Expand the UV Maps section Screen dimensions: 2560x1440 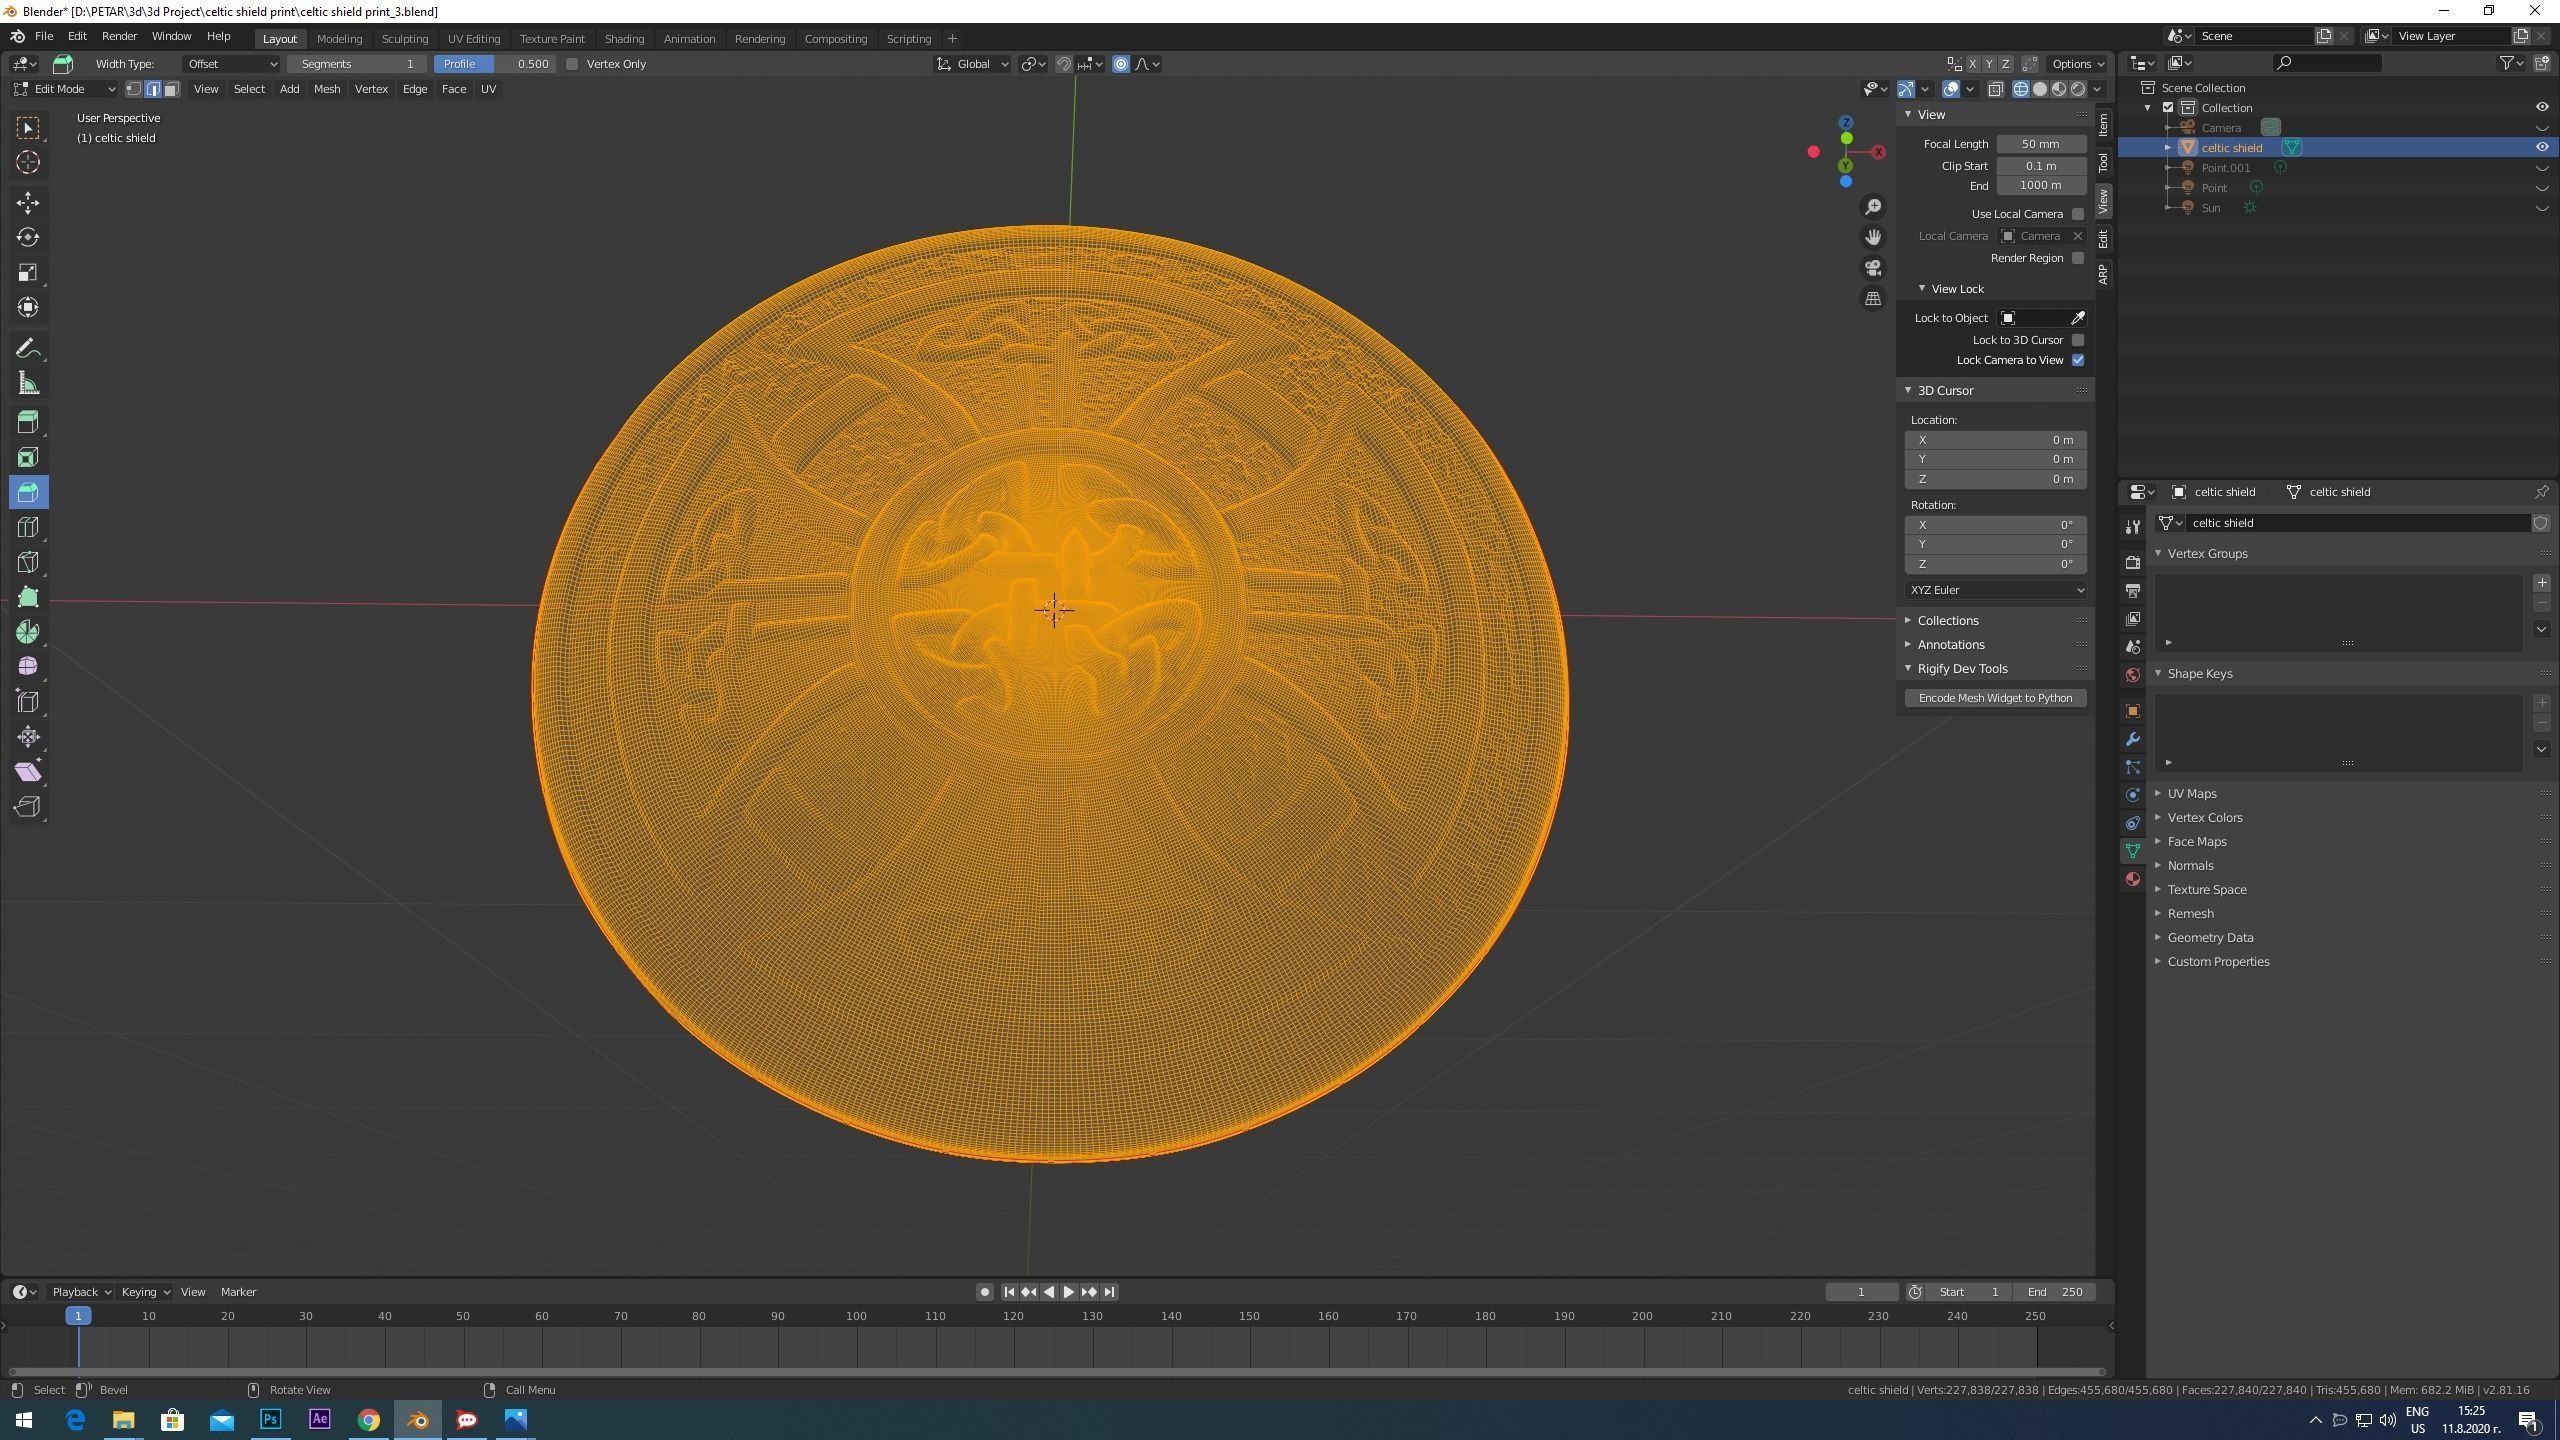coord(2191,793)
